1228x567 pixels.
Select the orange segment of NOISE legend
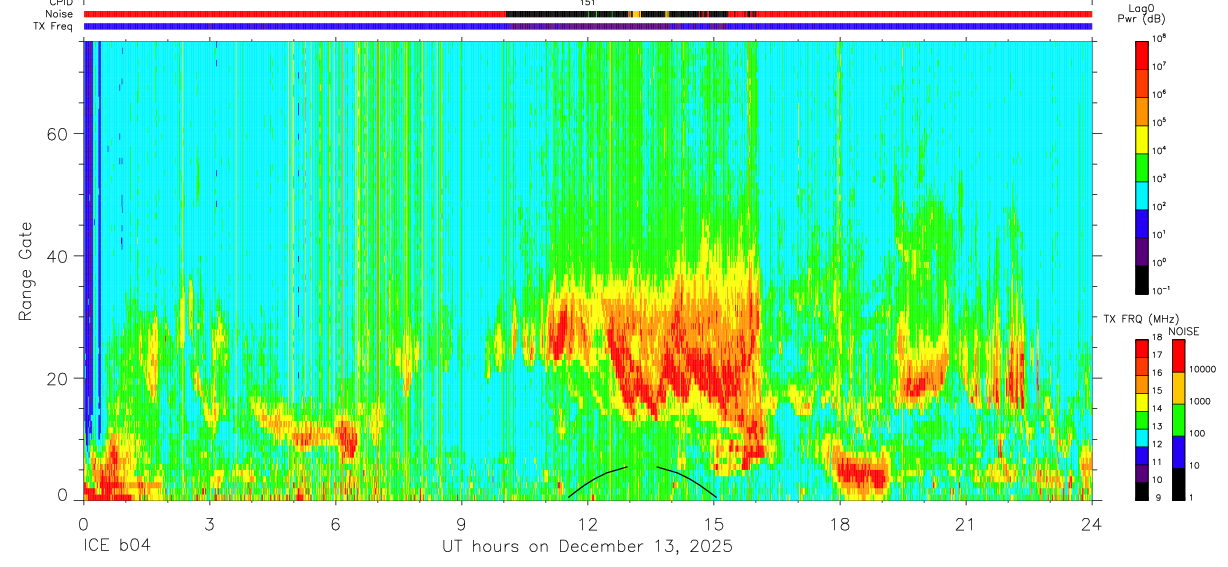[x=1177, y=388]
